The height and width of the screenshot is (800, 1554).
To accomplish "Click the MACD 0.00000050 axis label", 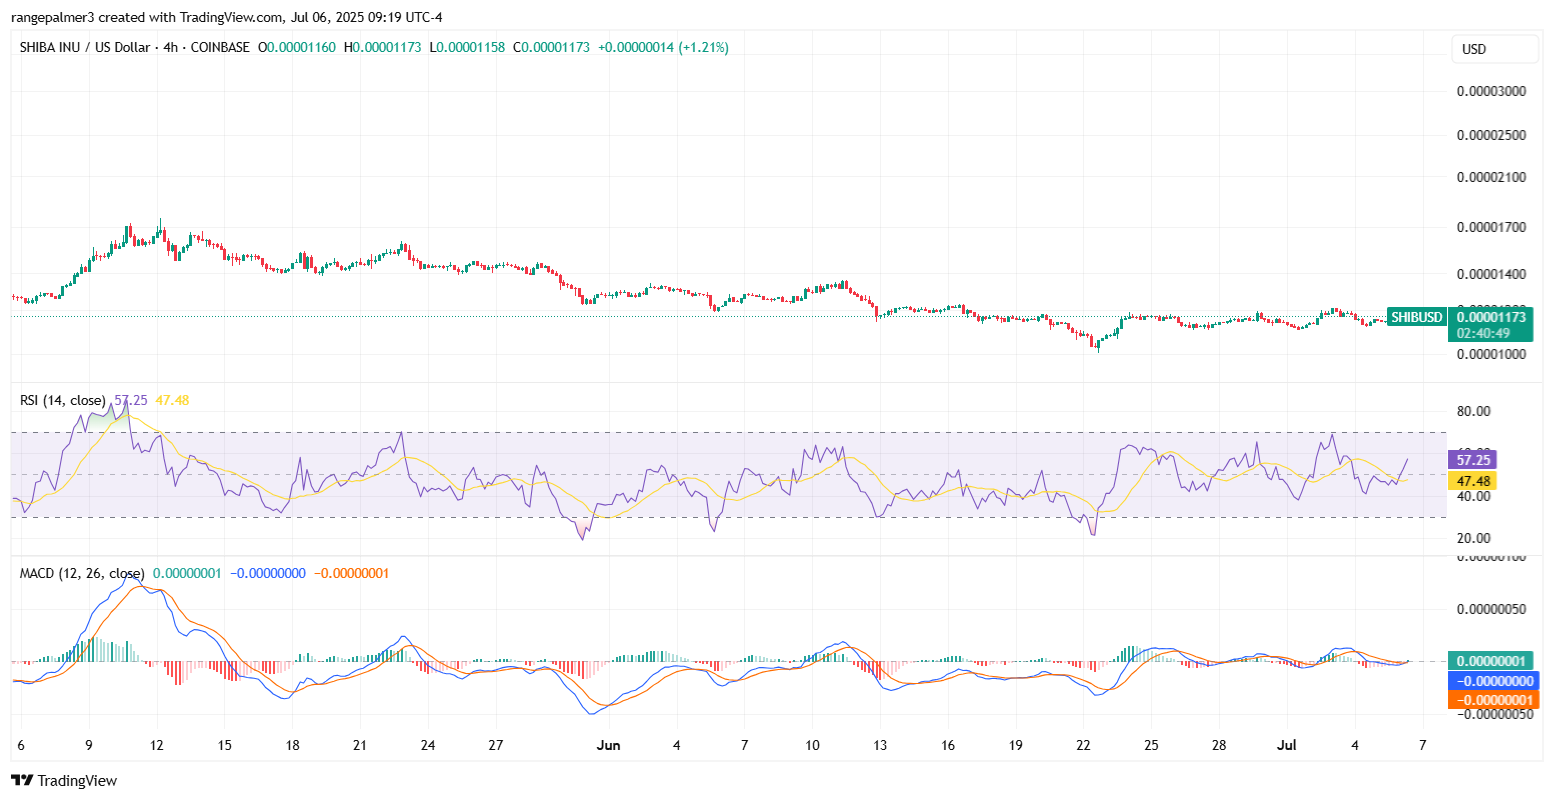I will (1491, 609).
